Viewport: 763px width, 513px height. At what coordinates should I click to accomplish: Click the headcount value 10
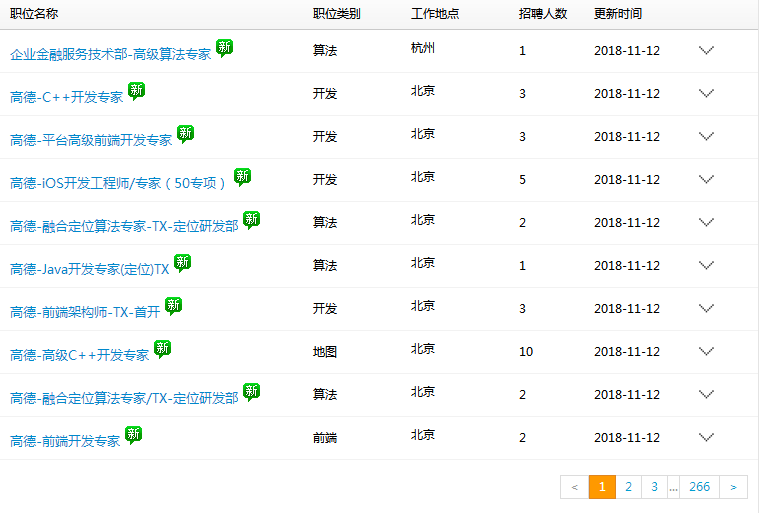tap(526, 351)
